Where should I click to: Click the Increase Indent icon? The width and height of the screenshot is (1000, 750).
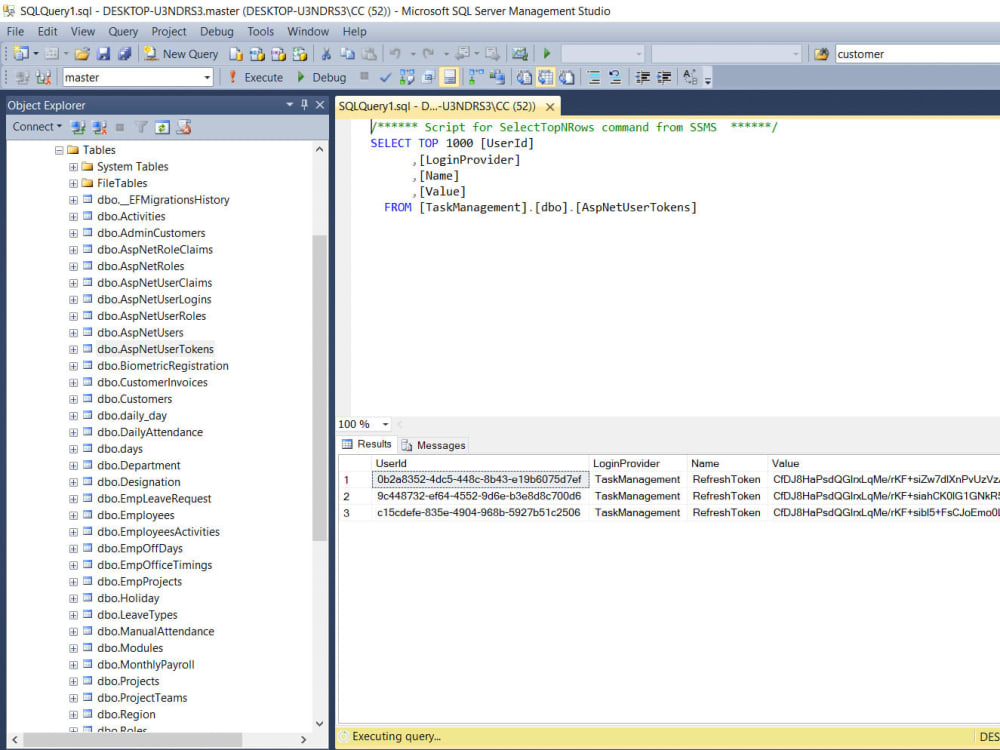pyautogui.click(x=664, y=77)
